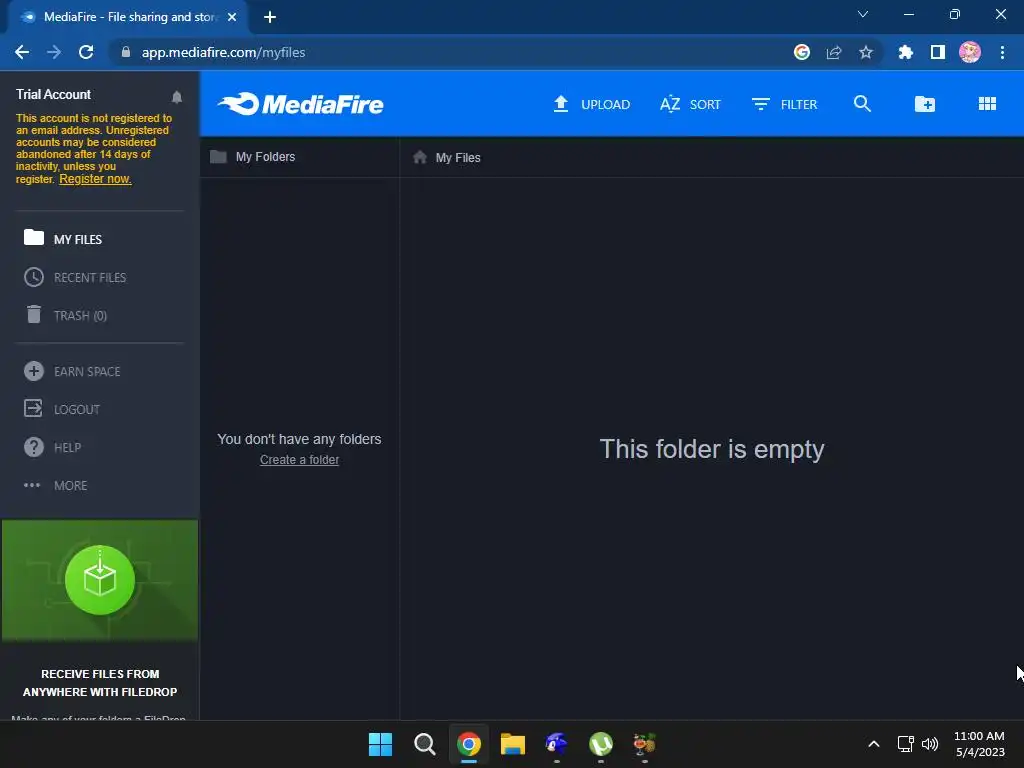Open uTorrent from the taskbar
The image size is (1024, 768).
tap(601, 744)
